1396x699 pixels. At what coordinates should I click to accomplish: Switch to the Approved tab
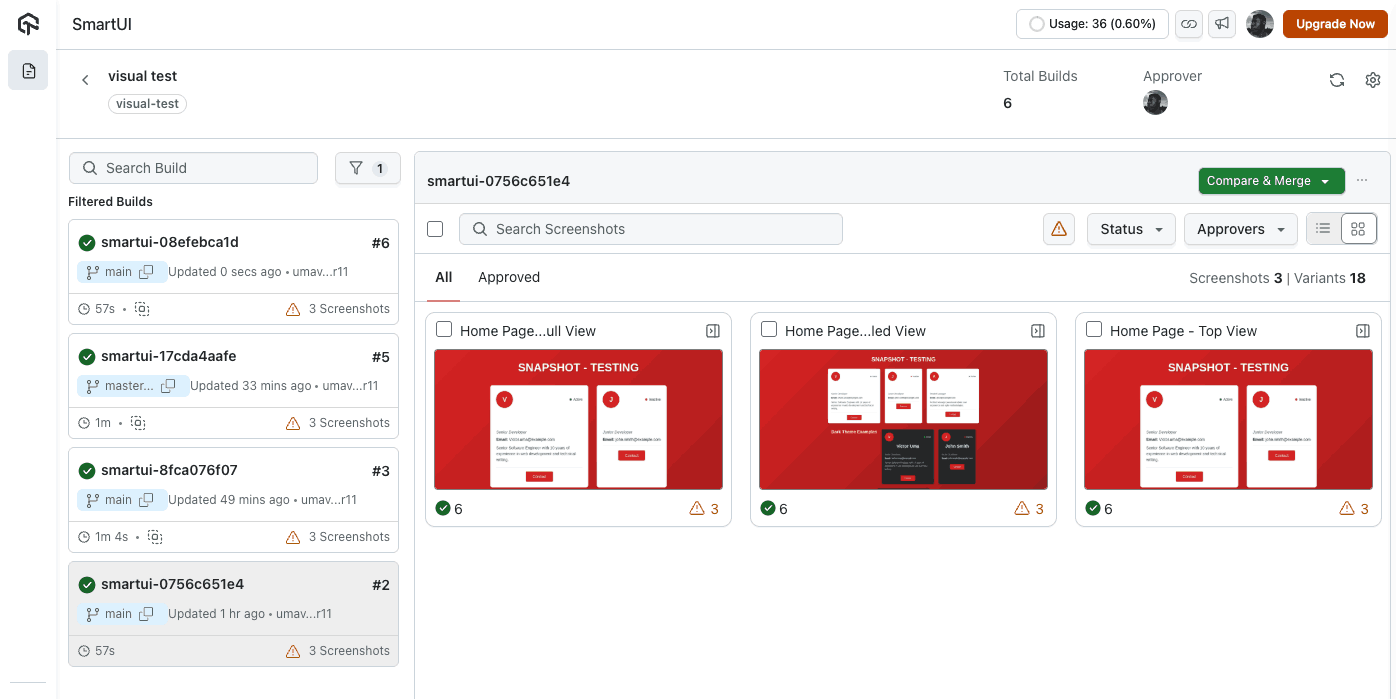coord(509,277)
